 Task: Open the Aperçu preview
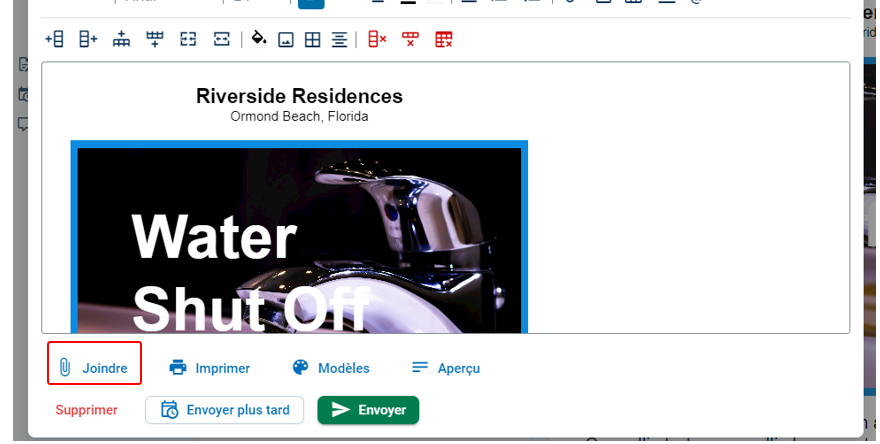446,368
